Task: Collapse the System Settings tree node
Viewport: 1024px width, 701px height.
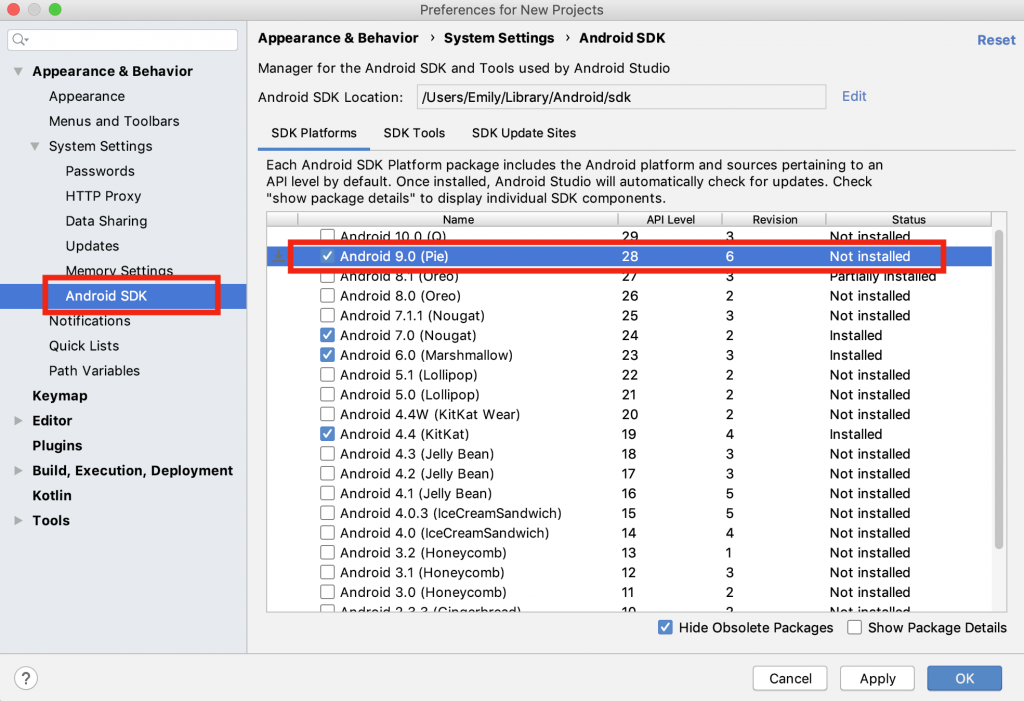Action: 35,147
